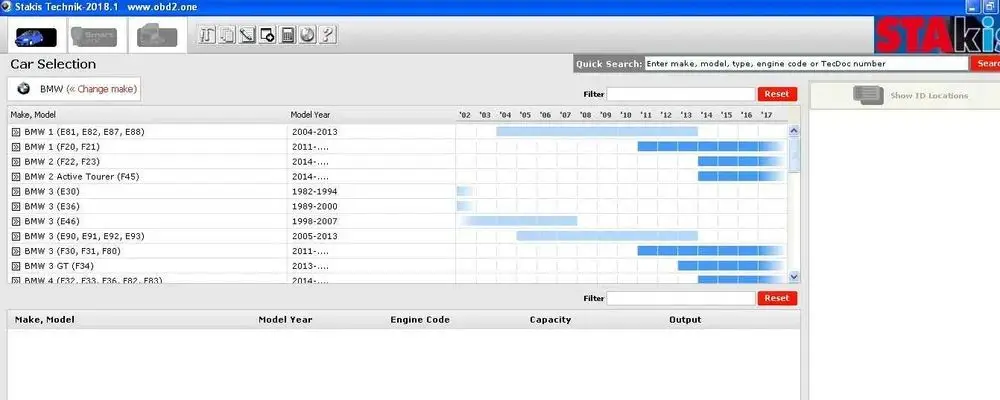Expand BMW 3 (E90, E91, E92, E93) row icon

click(16, 236)
